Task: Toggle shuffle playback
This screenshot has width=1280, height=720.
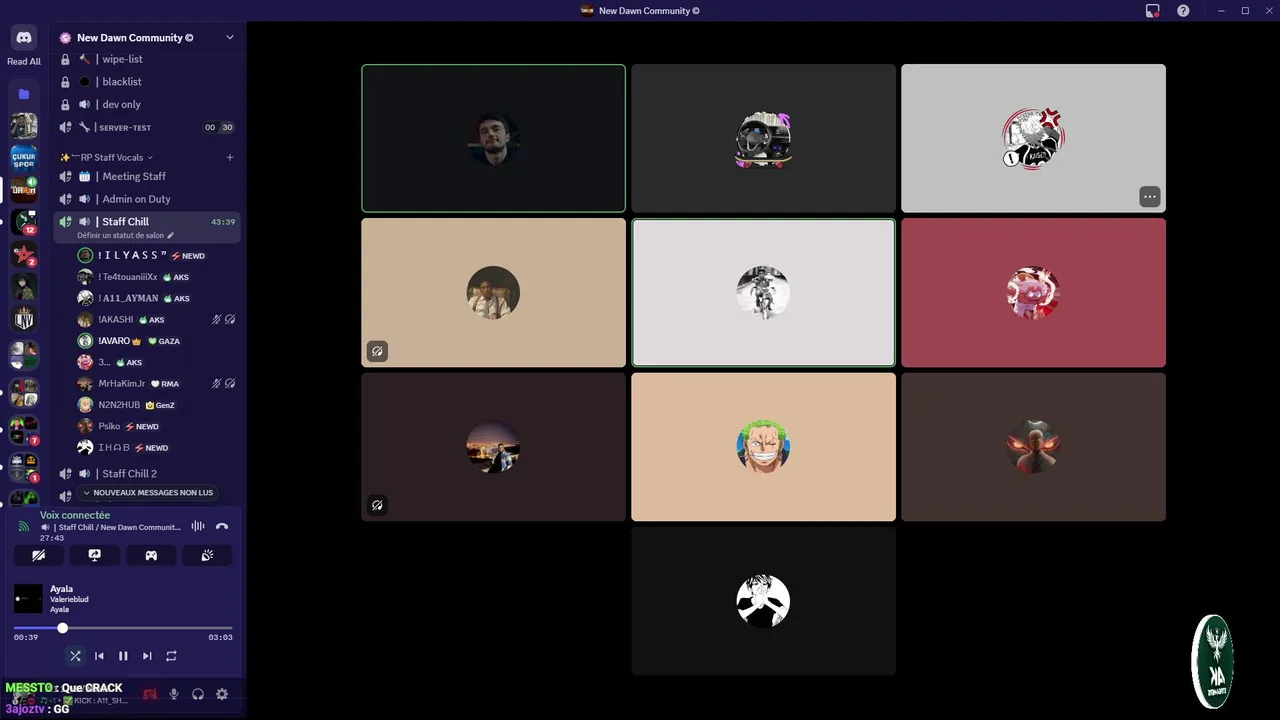Action: coord(75,656)
